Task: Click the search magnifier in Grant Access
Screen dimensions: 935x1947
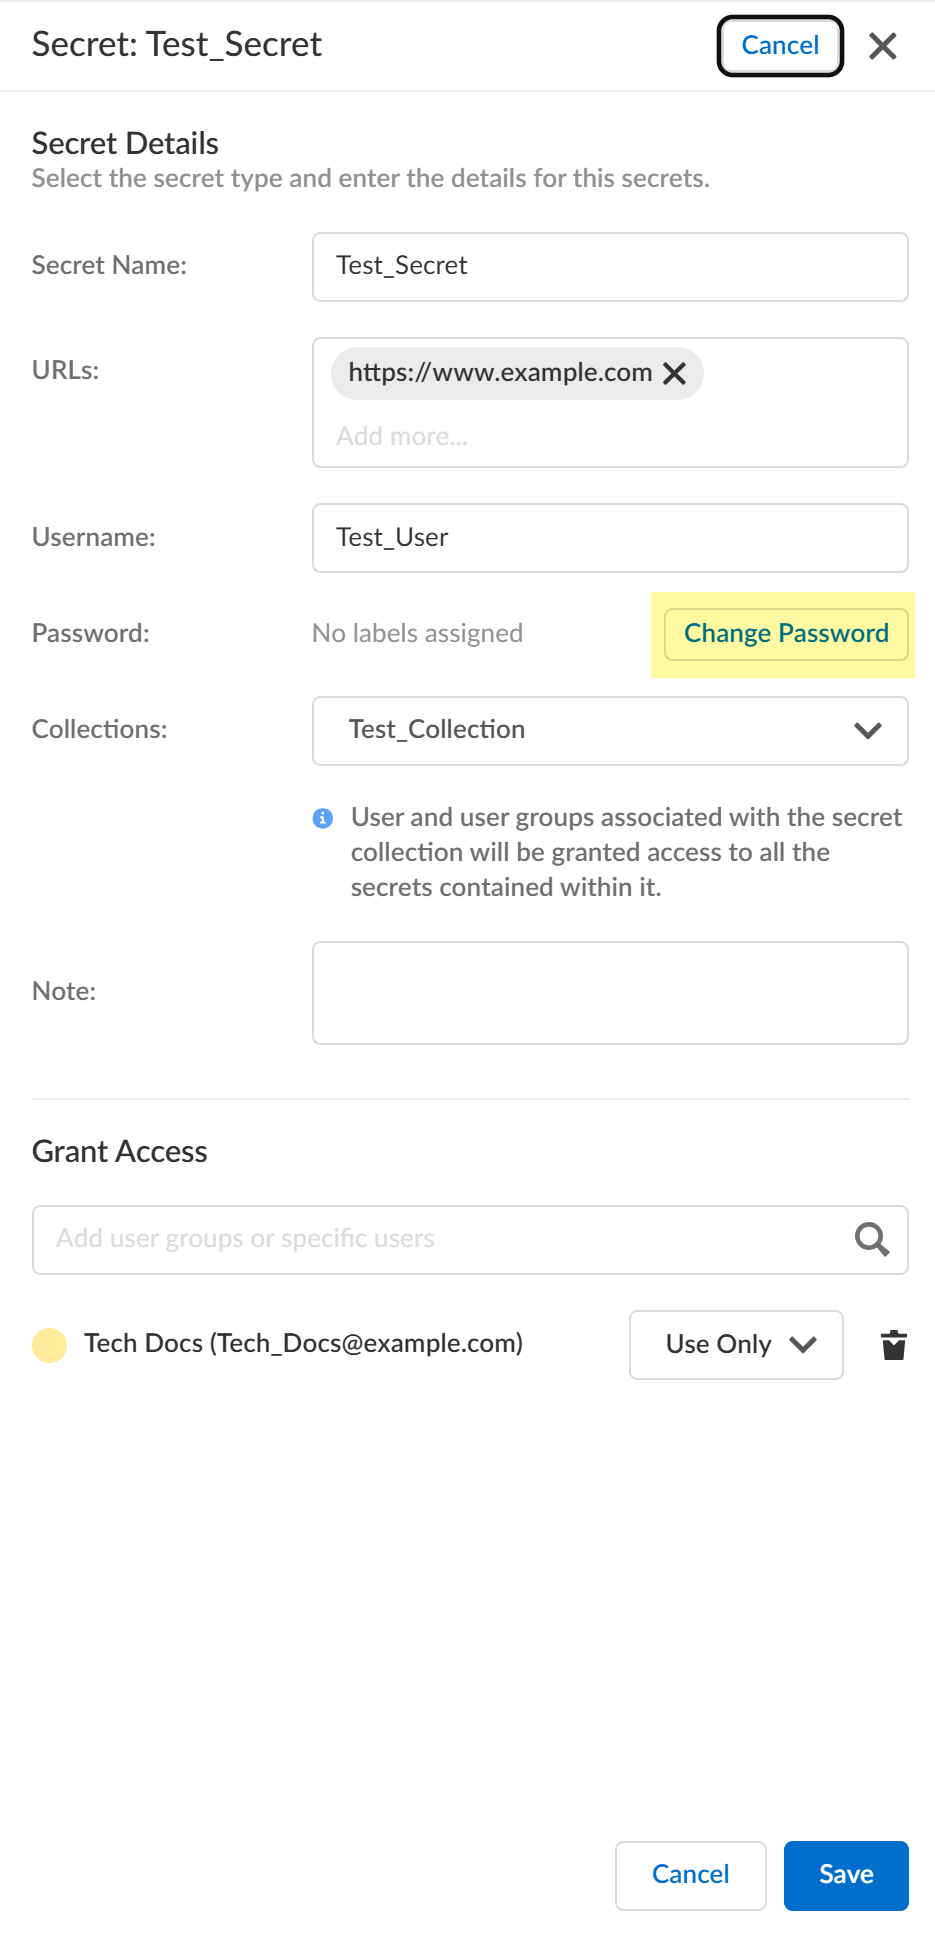Action: click(871, 1239)
